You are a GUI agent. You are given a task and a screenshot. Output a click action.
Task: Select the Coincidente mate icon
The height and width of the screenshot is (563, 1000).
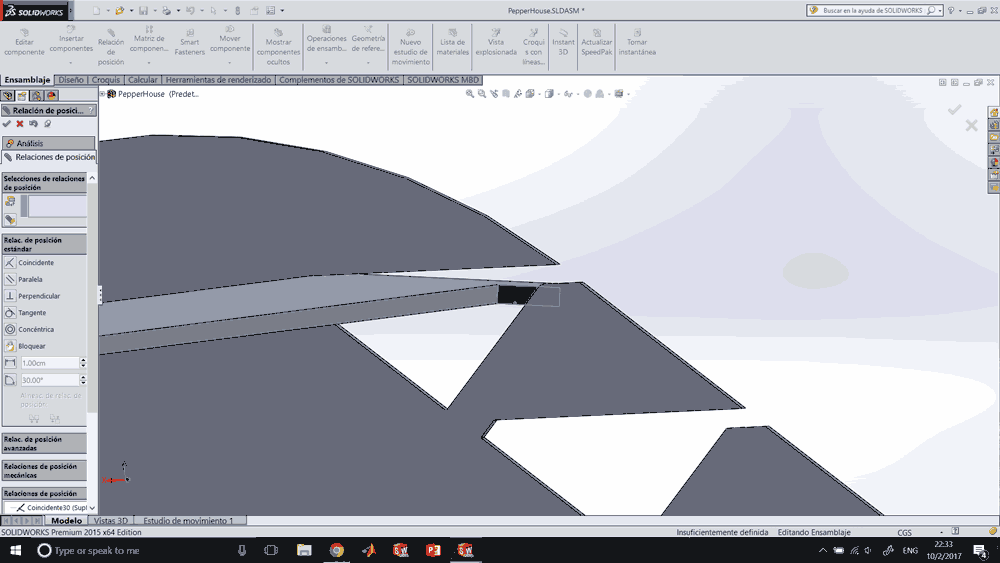(10, 263)
